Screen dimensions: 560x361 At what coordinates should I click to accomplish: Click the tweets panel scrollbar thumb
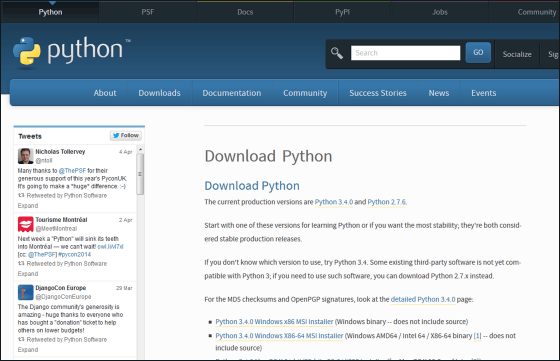(140, 174)
